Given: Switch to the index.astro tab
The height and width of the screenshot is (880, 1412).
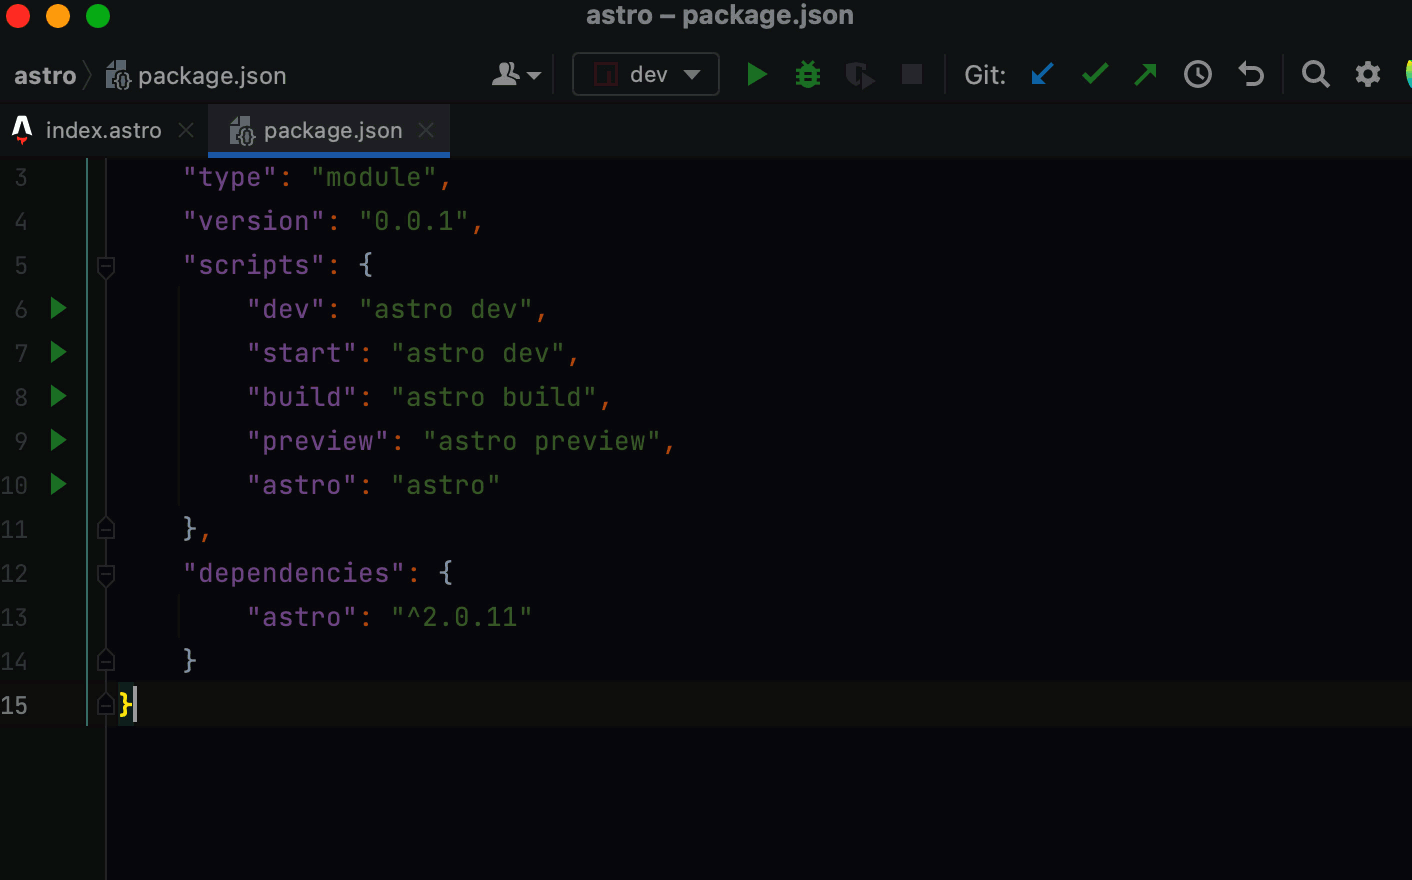Looking at the screenshot, I should click(x=105, y=130).
